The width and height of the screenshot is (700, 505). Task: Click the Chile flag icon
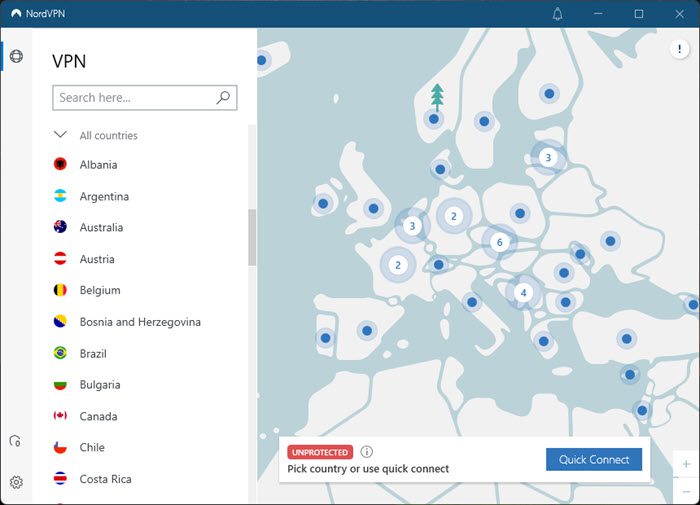point(60,447)
